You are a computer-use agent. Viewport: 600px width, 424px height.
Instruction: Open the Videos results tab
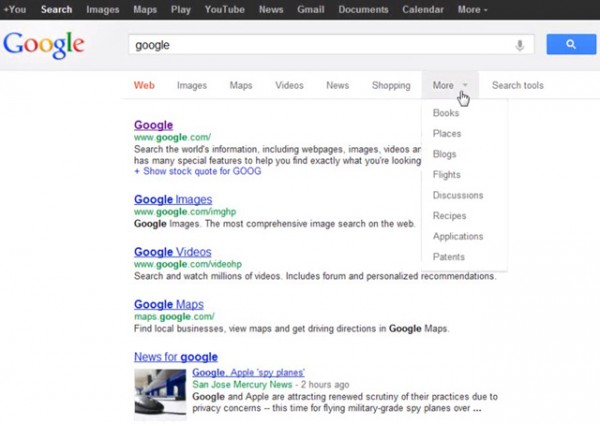pos(289,86)
